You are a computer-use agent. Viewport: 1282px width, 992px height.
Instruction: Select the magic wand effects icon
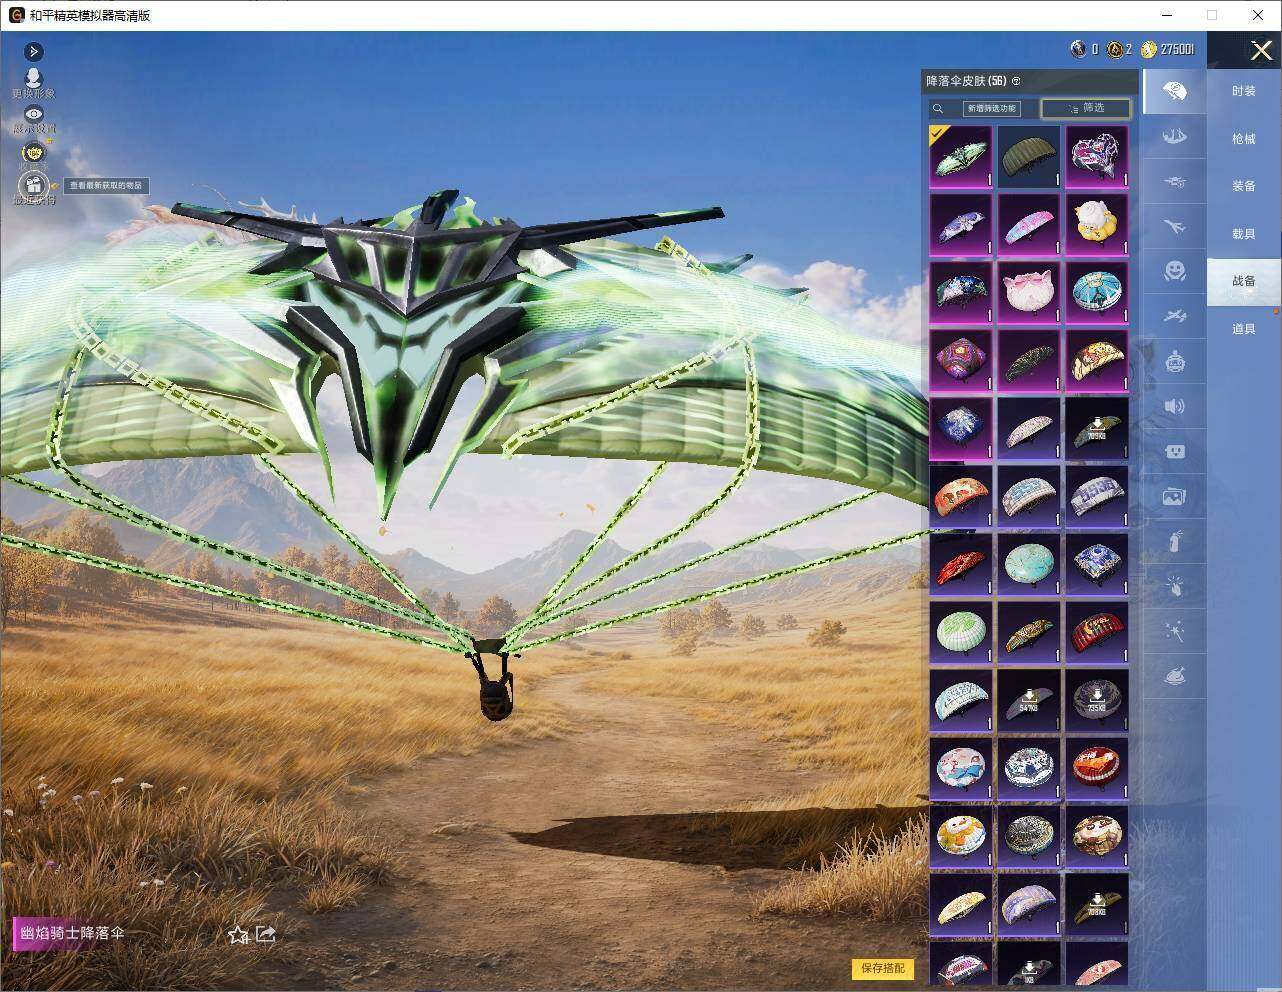click(x=1175, y=632)
